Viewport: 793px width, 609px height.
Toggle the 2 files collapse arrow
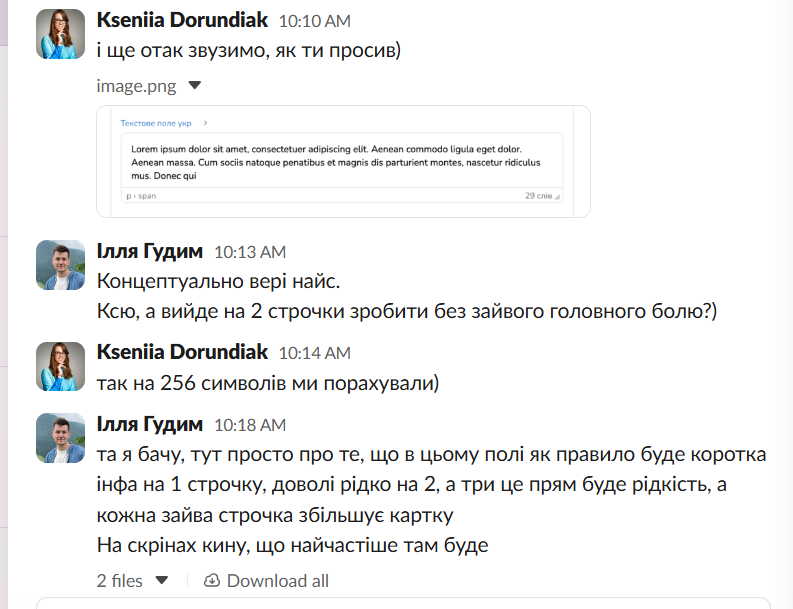162,581
